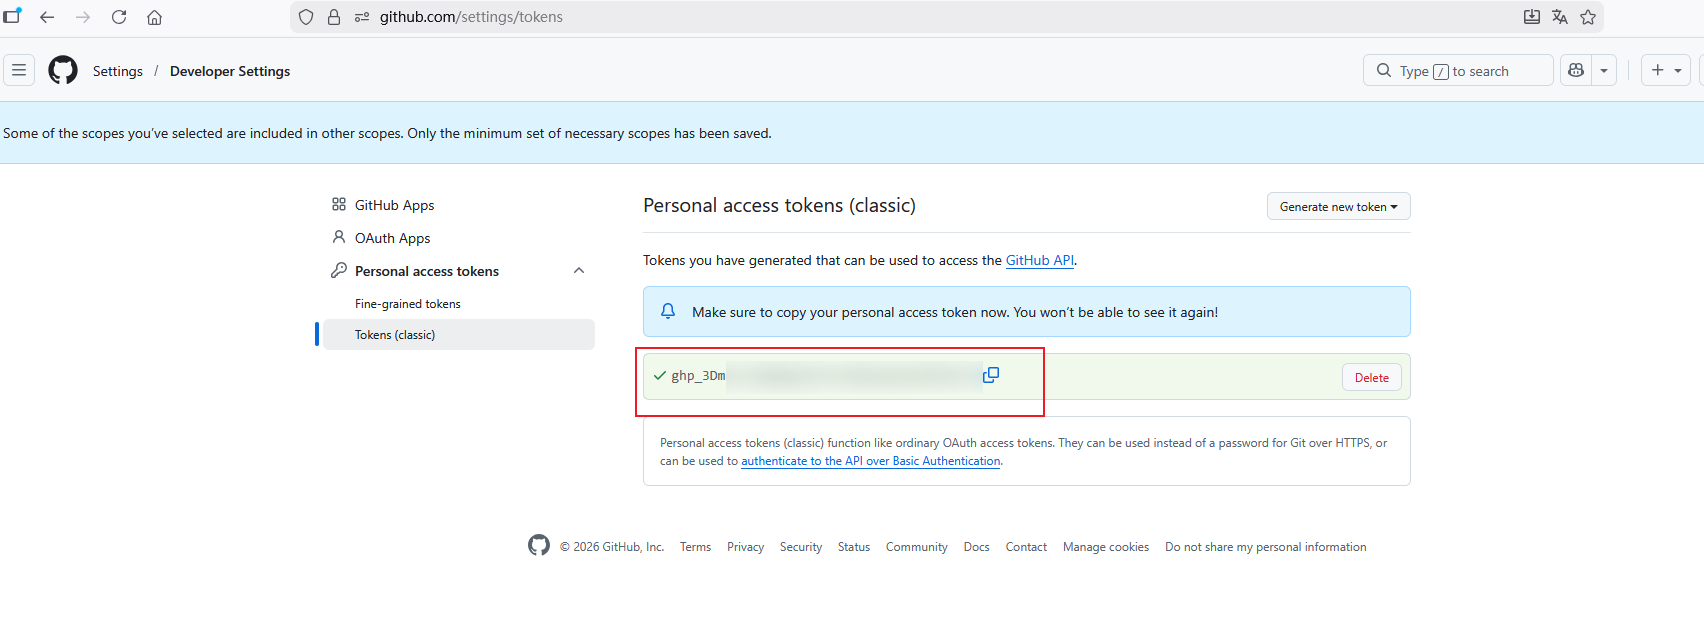Click the Type / to search field
The width and height of the screenshot is (1704, 623).
1457,70
